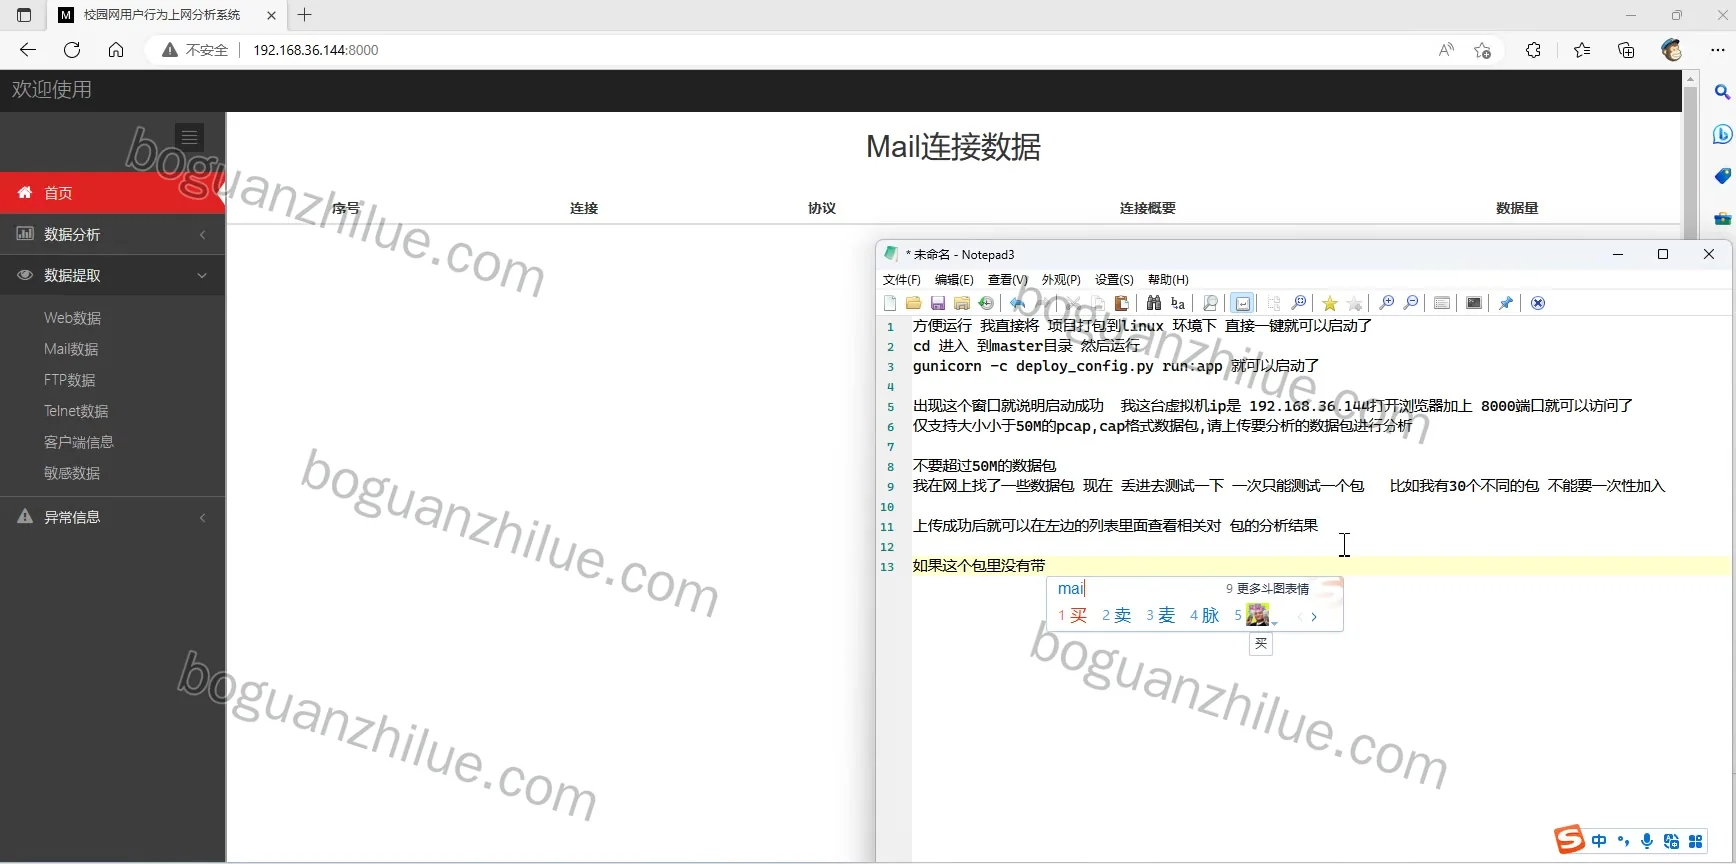The width and height of the screenshot is (1736, 864).
Task: Click the blue shopping tag icon in Edge sidebar
Action: [1722, 176]
